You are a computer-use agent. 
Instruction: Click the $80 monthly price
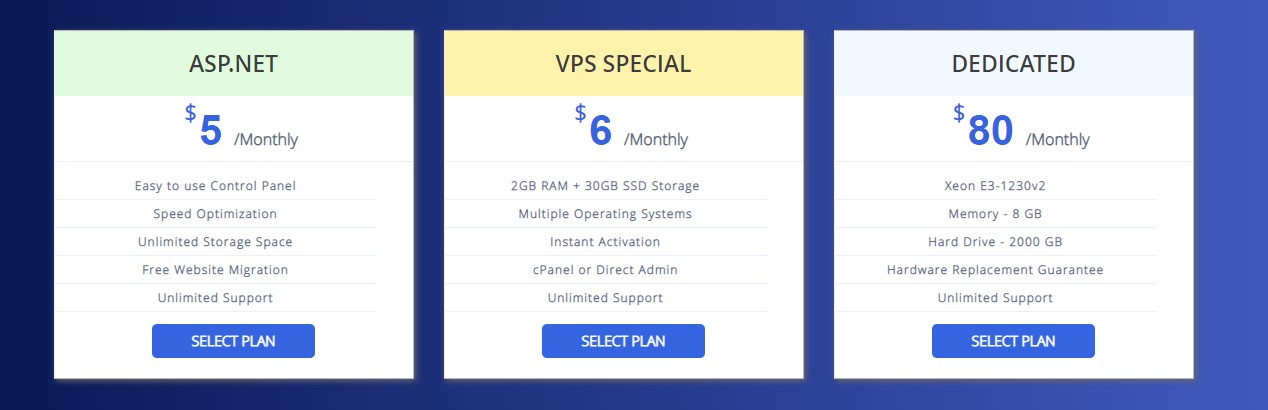[x=1021, y=129]
